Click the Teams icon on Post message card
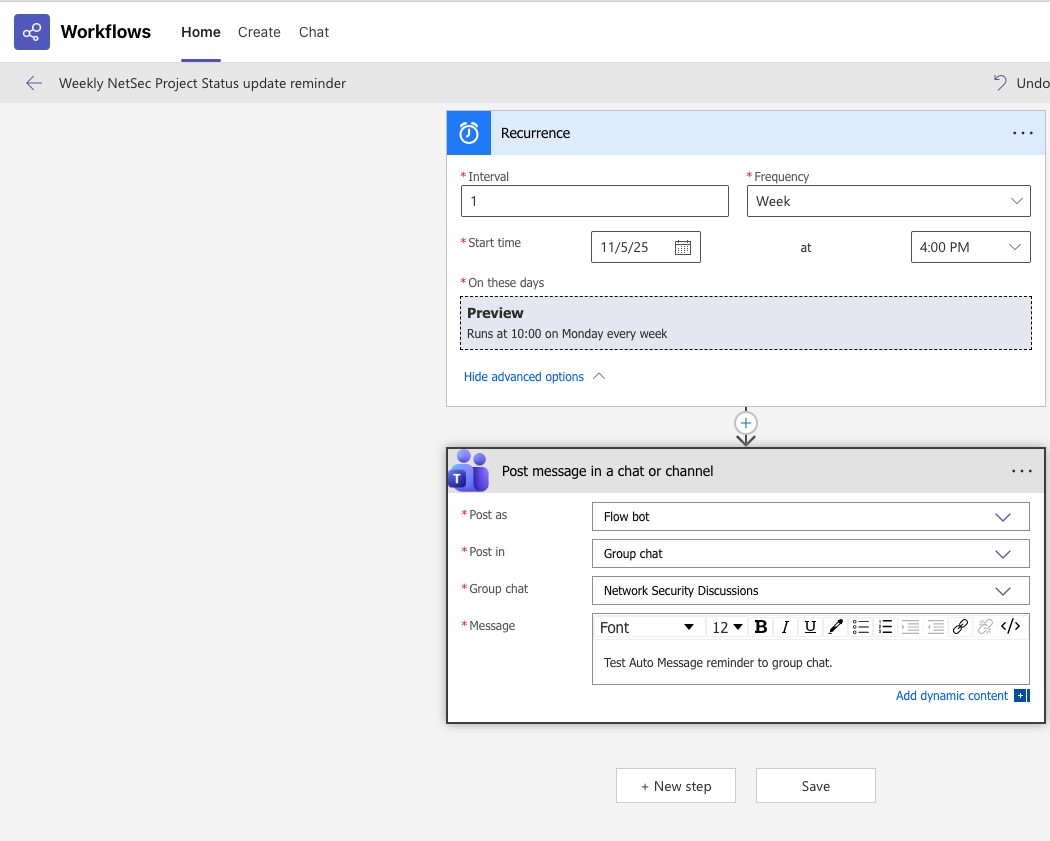Image resolution: width=1050 pixels, height=841 pixels. [x=468, y=471]
